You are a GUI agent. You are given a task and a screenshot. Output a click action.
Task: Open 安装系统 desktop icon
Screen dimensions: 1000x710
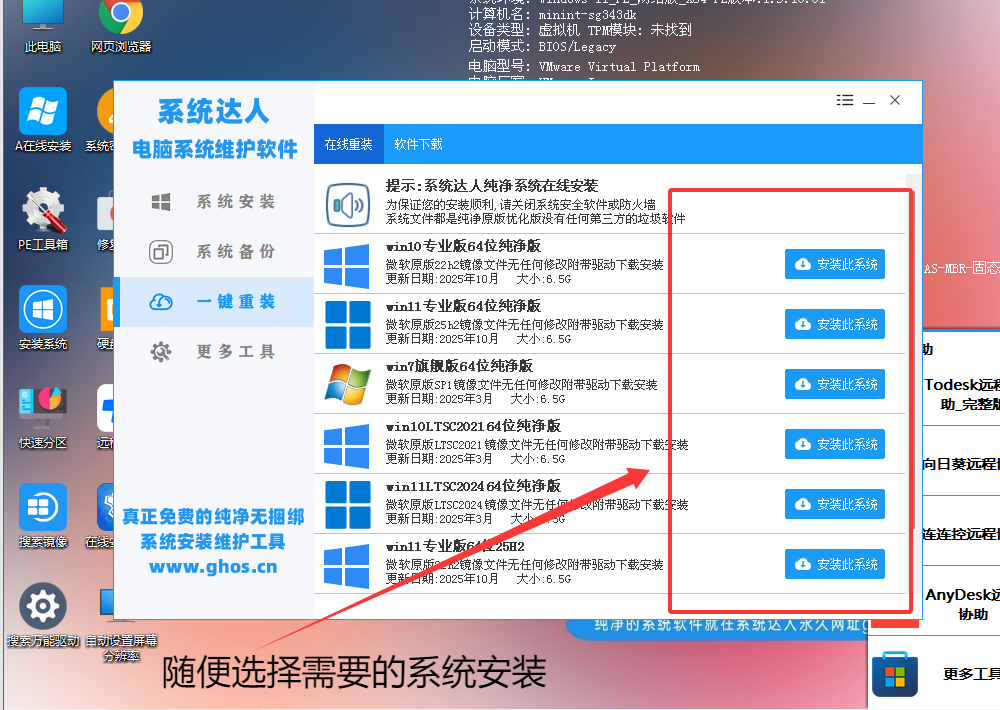(43, 311)
